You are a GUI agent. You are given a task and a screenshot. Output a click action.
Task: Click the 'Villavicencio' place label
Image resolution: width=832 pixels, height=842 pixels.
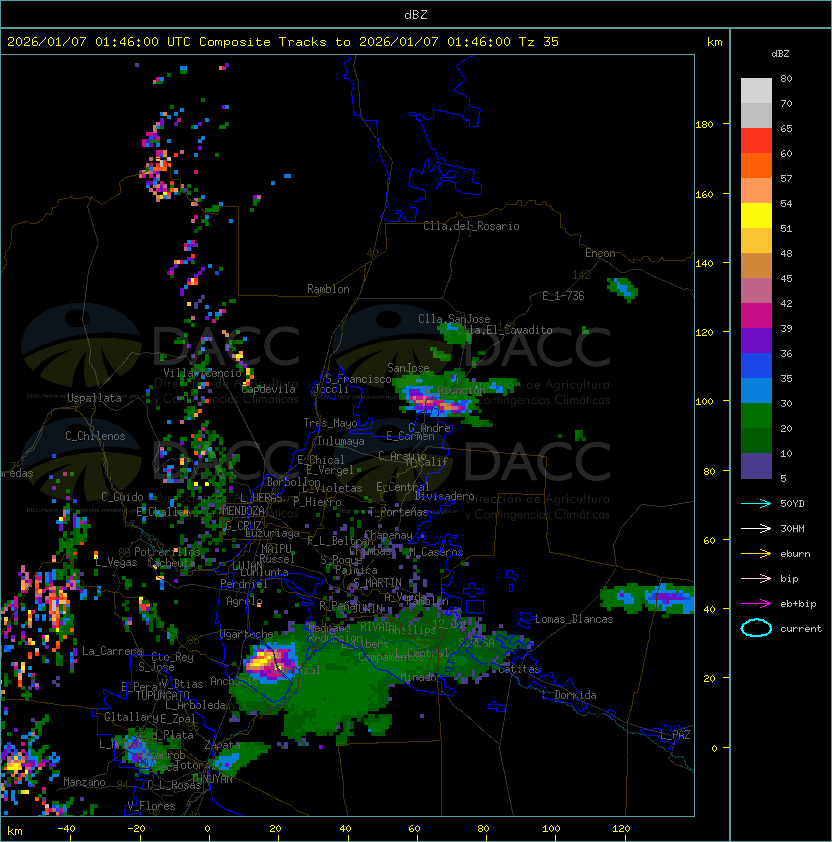click(202, 373)
